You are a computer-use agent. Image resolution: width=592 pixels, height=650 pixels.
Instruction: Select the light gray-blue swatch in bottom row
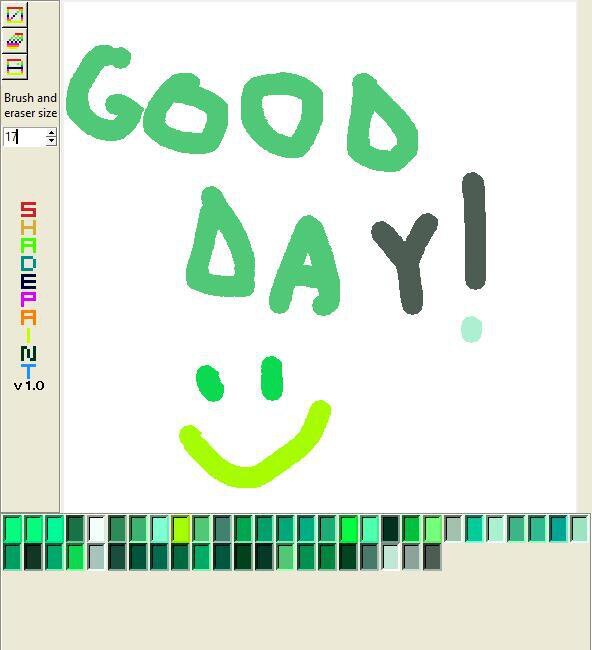point(96,558)
